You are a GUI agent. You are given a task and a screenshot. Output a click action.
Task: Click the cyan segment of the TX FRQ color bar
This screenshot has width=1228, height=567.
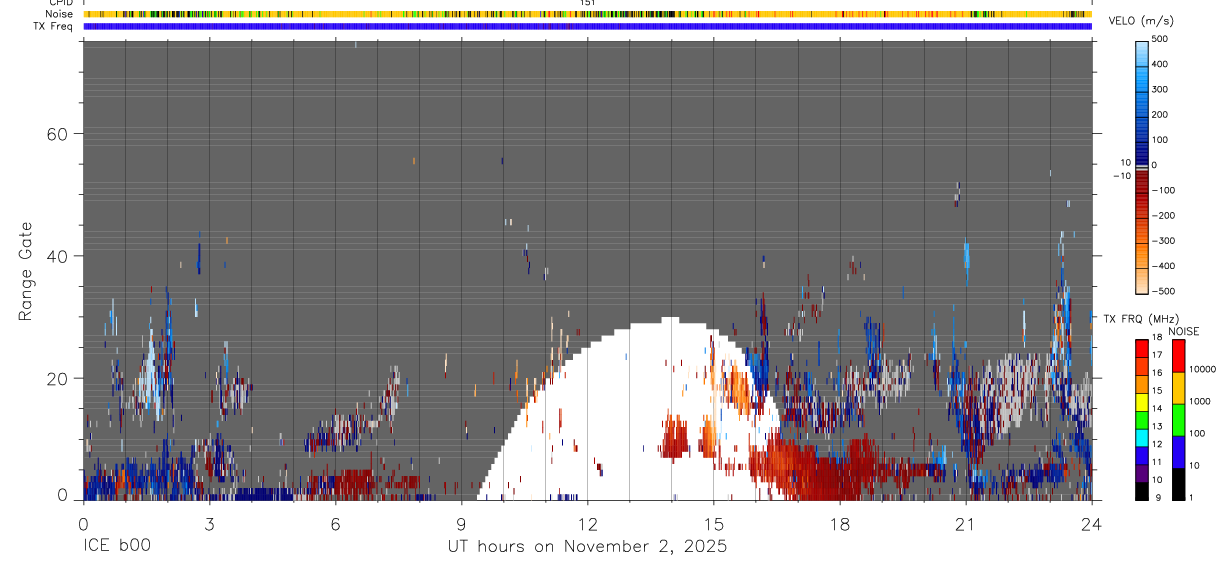[x=1142, y=438]
